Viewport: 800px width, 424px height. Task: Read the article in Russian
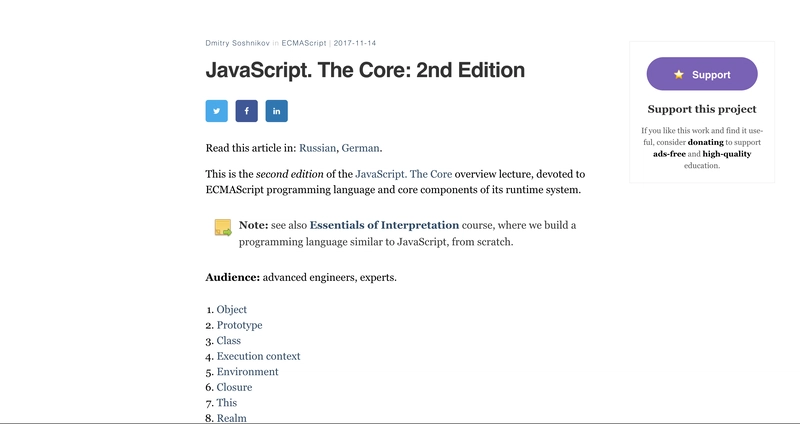(317, 148)
